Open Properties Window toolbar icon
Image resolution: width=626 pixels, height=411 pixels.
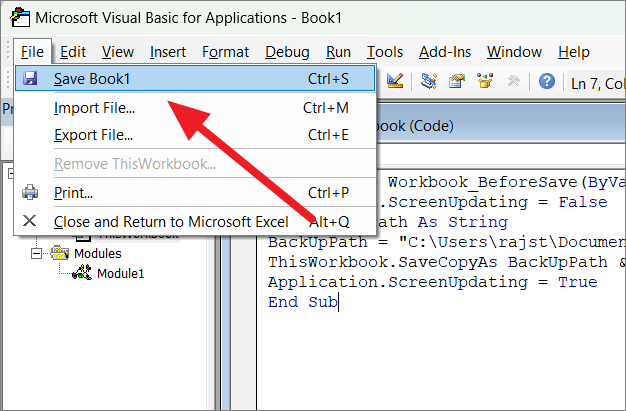(x=457, y=81)
